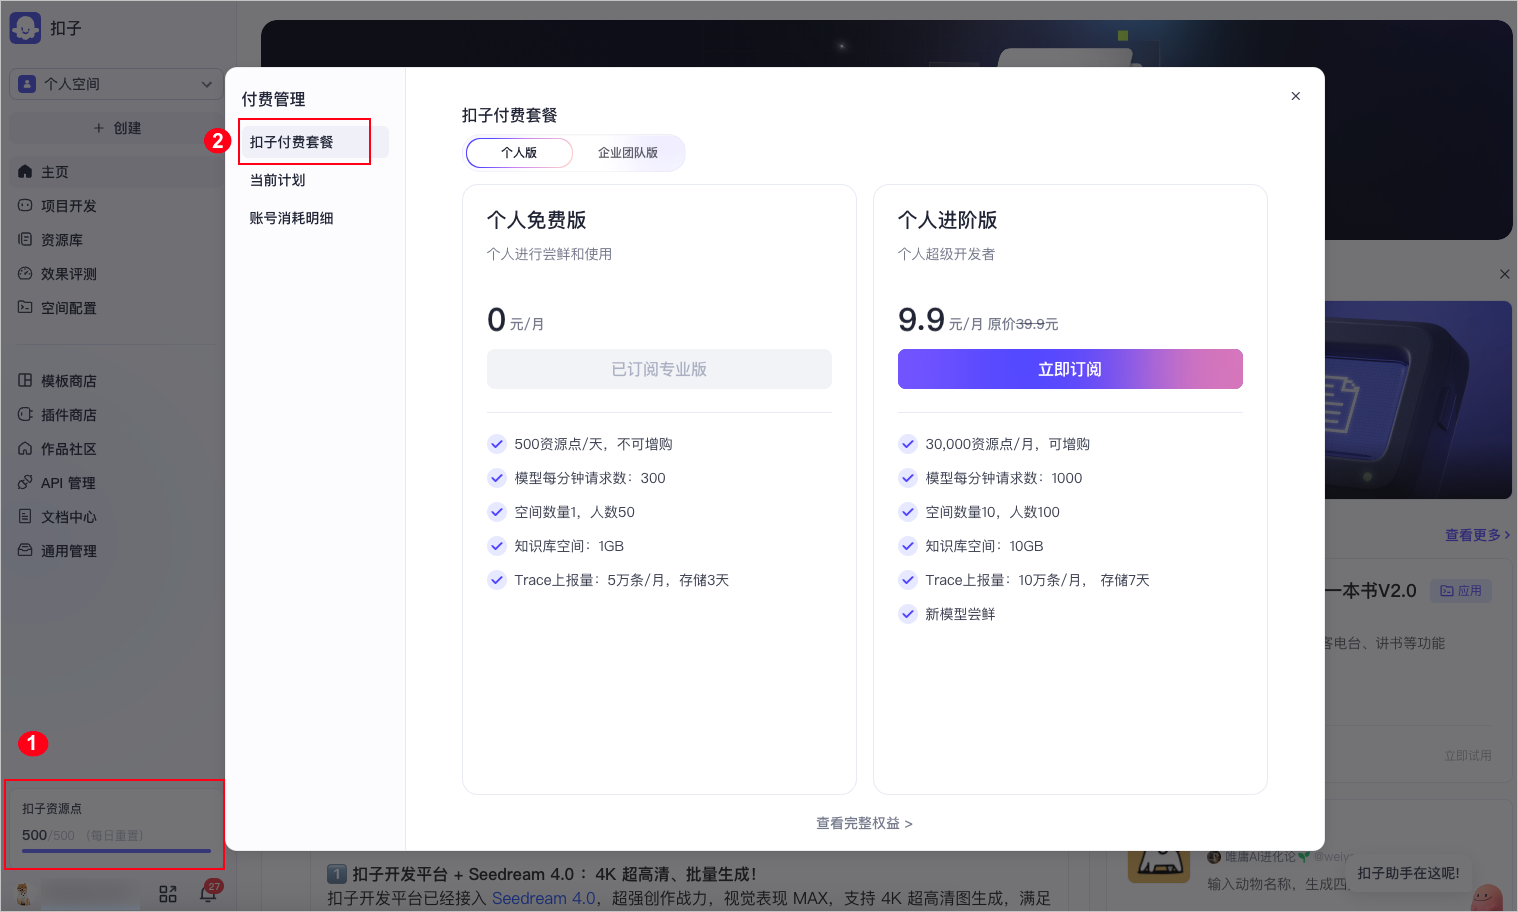Open API 管理 in the sidebar
The image size is (1518, 912).
67,483
